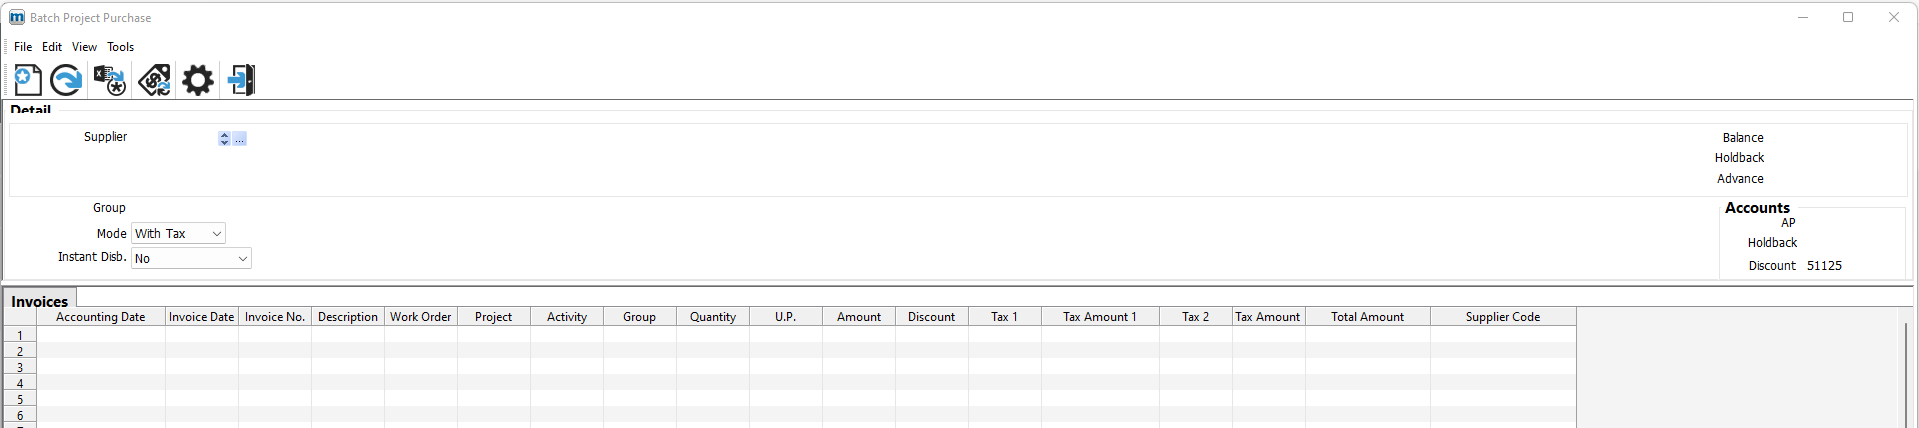Select row 1 header in Invoices grid
1919x428 pixels.
[x=20, y=335]
